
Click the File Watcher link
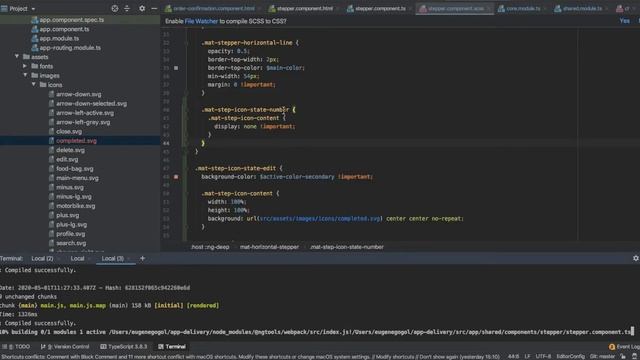201,21
